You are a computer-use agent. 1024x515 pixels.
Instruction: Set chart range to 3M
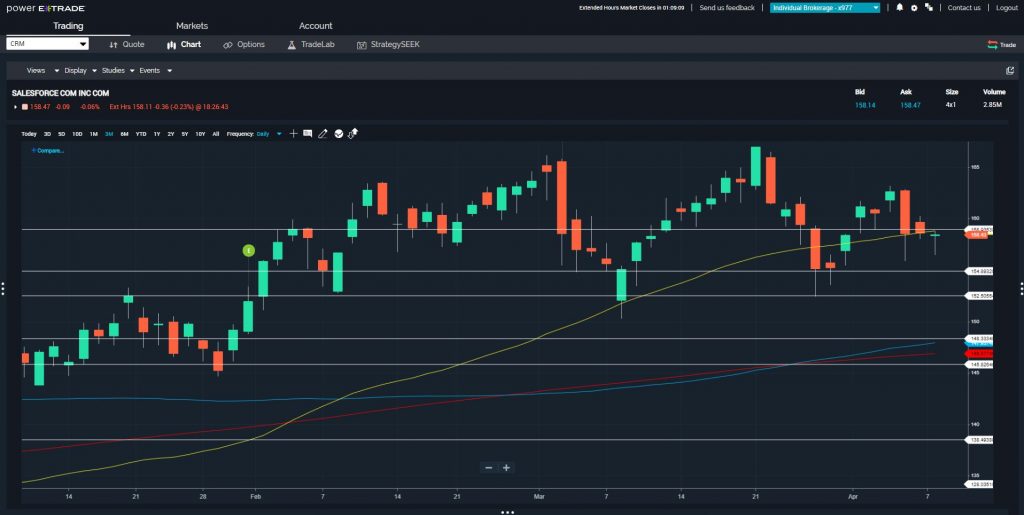point(109,134)
